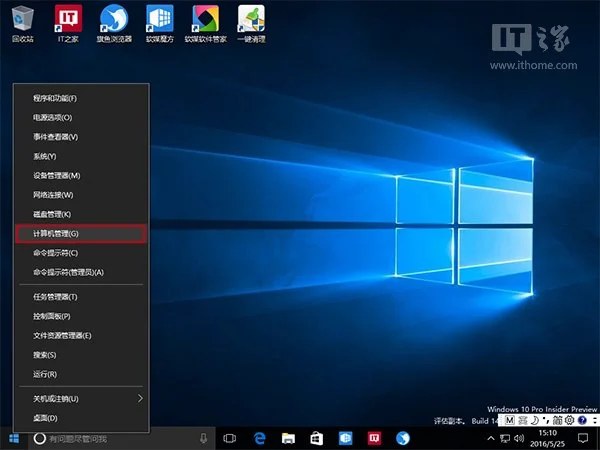Viewport: 600px width, 450px height.
Task: Choose 电源选项(O) in the menu
Action: [x=81, y=117]
